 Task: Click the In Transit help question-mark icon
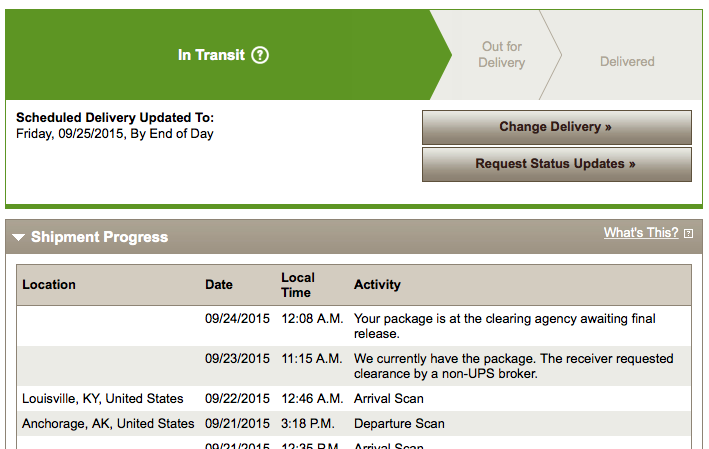[x=260, y=55]
